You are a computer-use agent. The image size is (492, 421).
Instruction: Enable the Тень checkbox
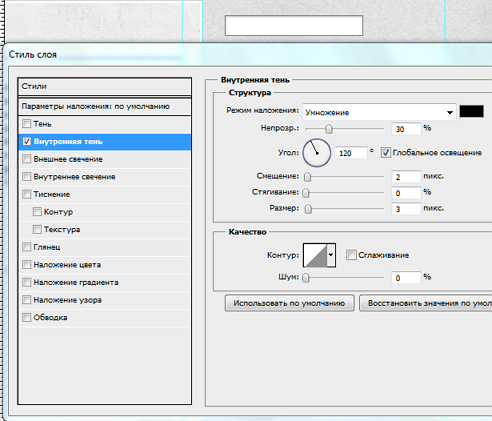tap(27, 124)
